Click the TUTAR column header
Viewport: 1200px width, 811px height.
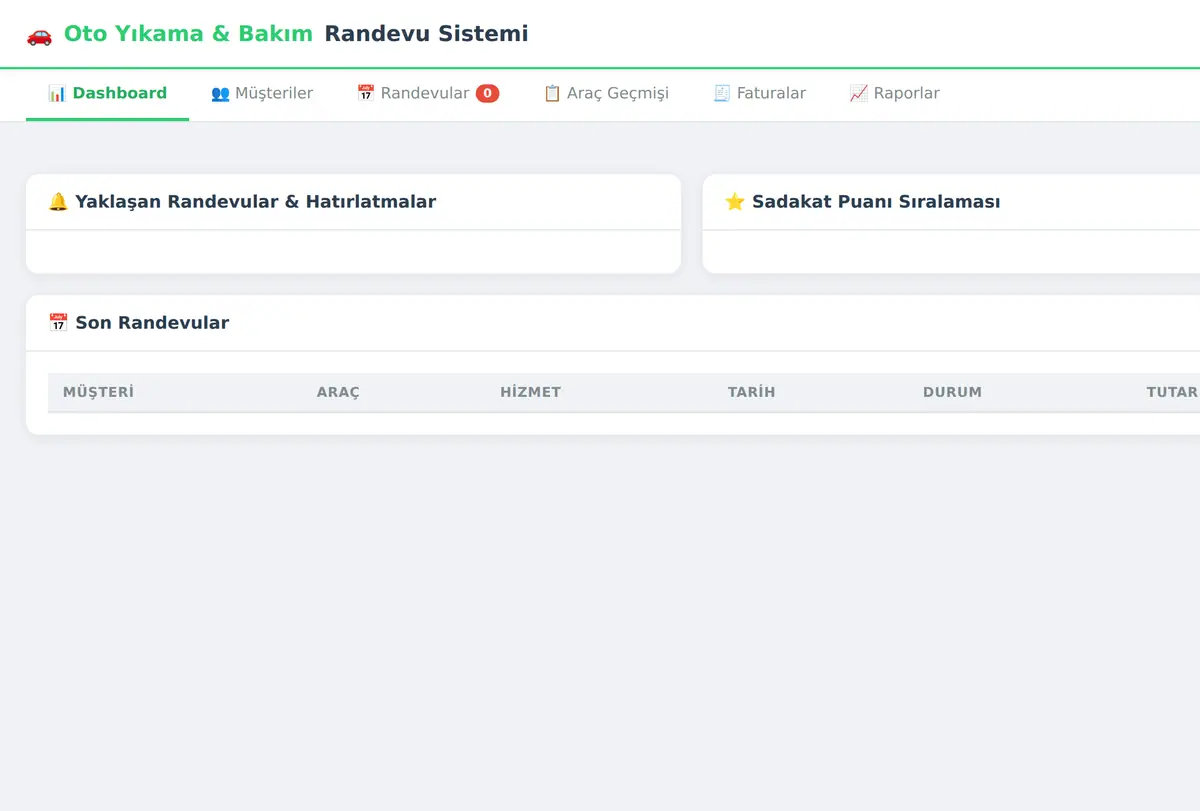[1171, 392]
